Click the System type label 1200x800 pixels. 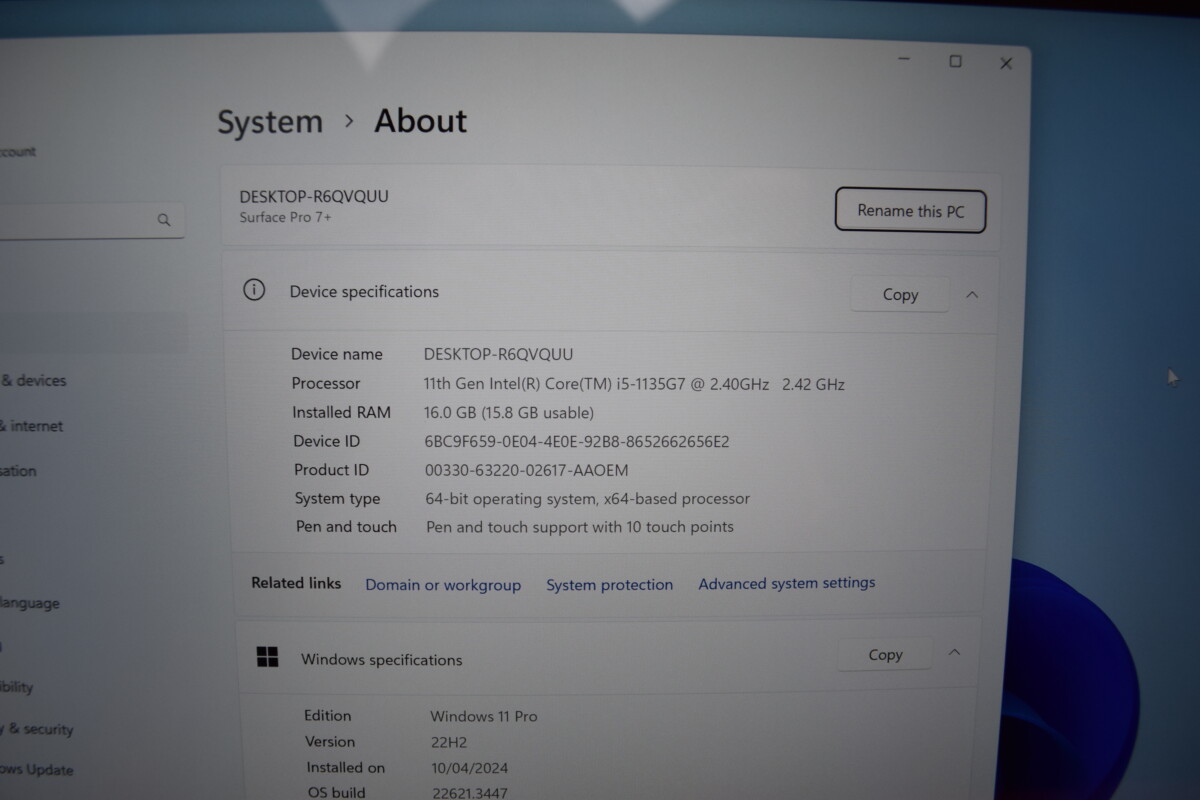[337, 499]
